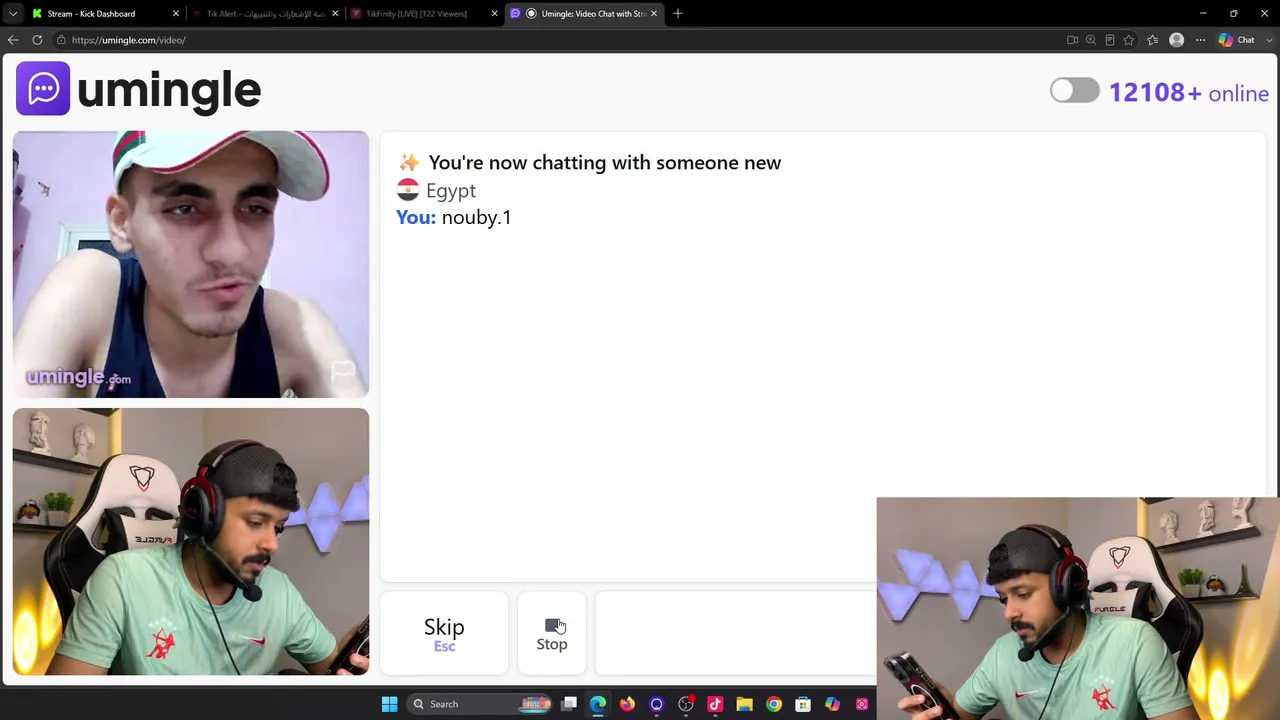This screenshot has width=1280, height=720.
Task: Open the Windows Start menu
Action: 389,704
